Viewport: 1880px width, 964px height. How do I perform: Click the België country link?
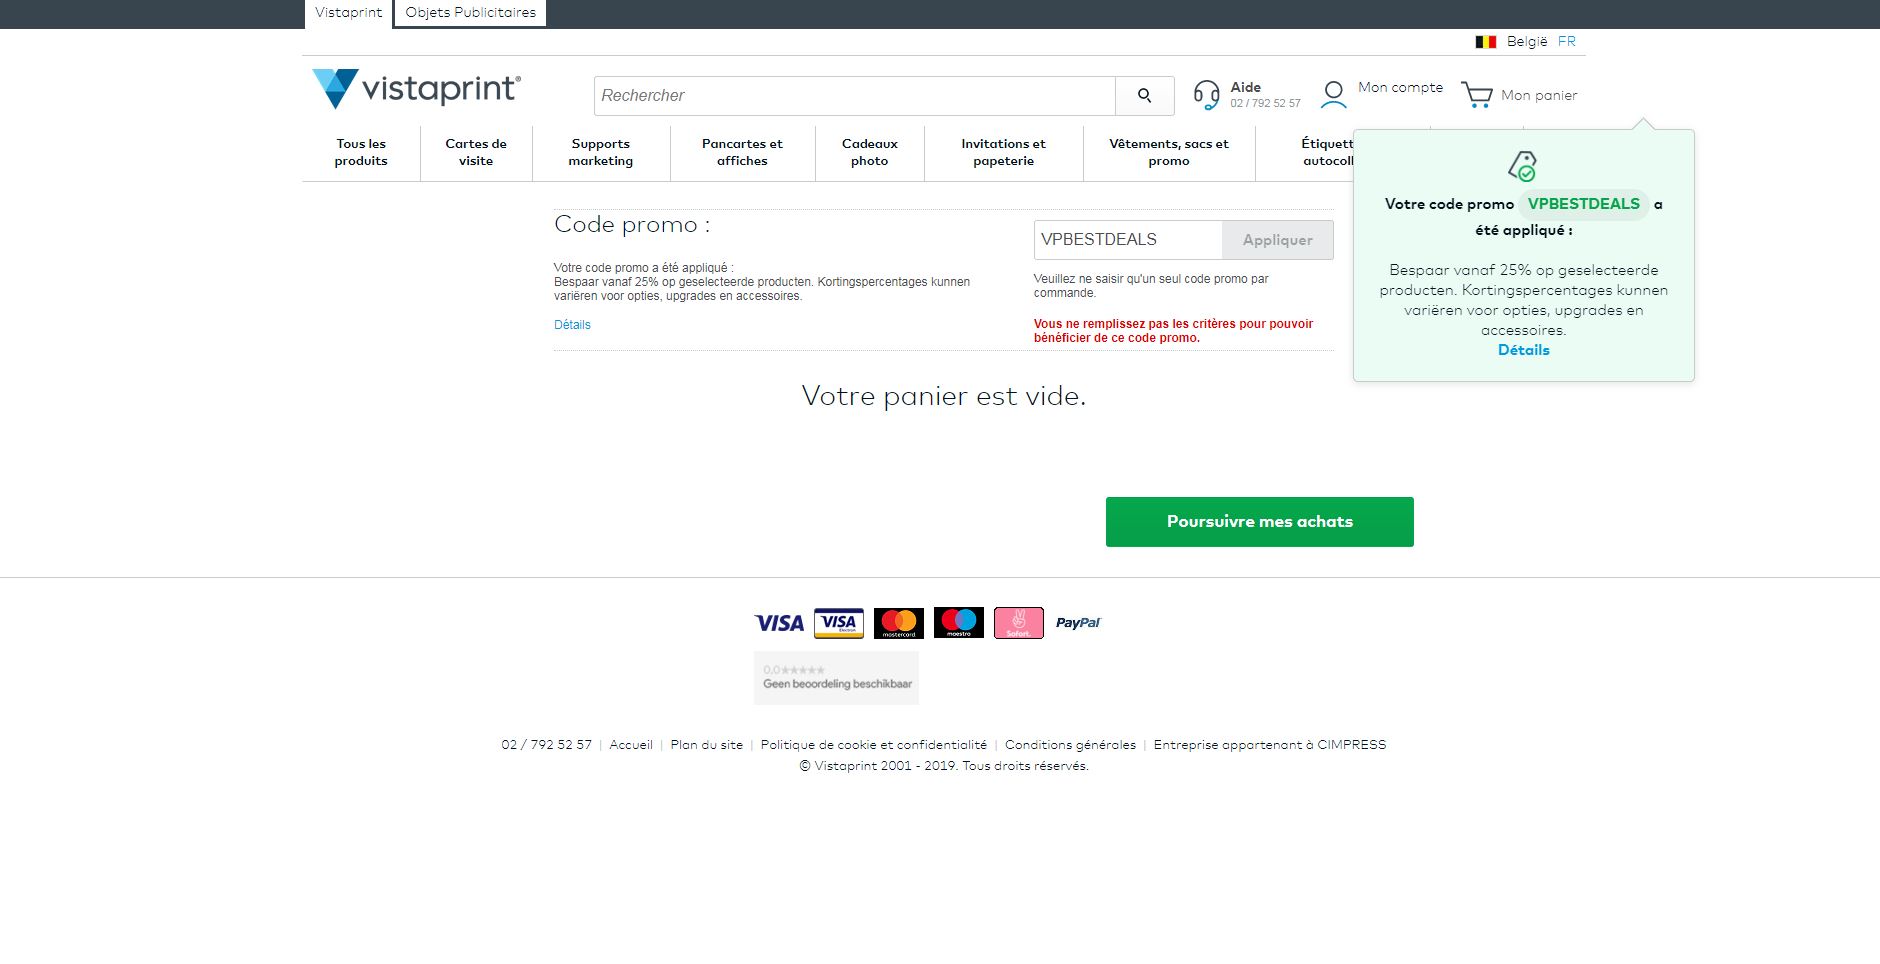click(x=1527, y=41)
